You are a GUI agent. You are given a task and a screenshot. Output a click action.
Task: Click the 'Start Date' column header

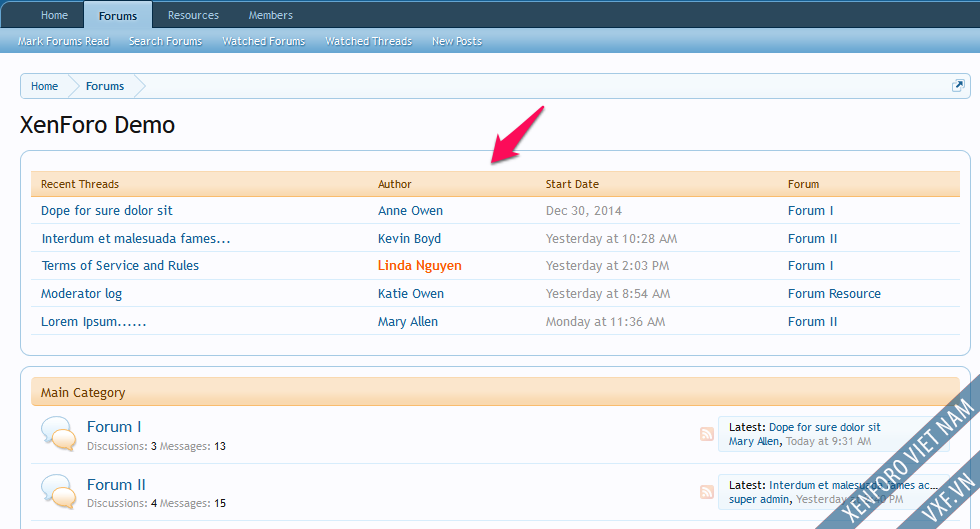tap(572, 184)
